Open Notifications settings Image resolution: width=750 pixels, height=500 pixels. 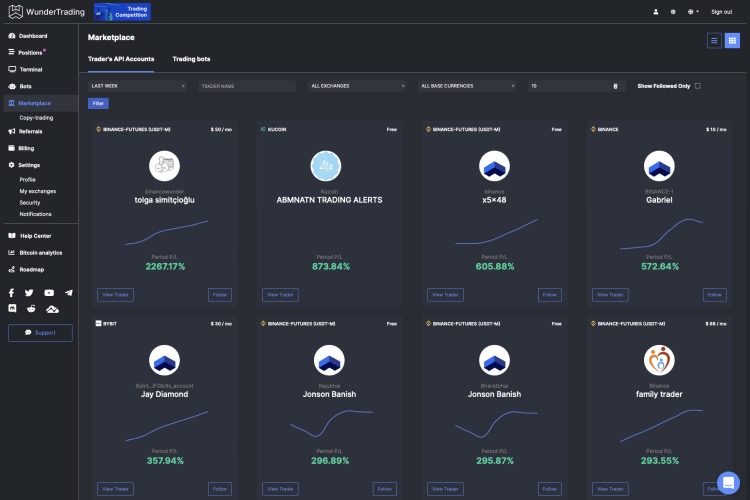pos(35,214)
